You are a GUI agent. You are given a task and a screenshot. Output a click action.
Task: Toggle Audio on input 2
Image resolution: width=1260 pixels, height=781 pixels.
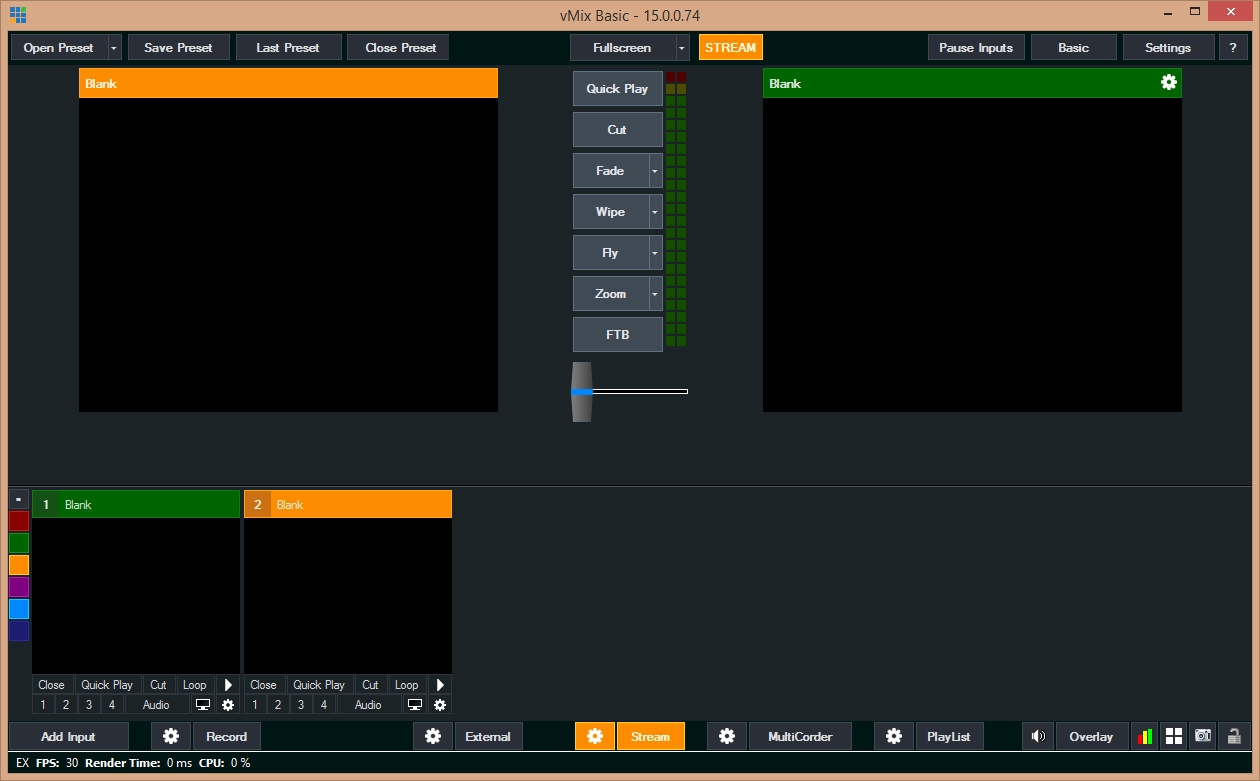pos(368,705)
